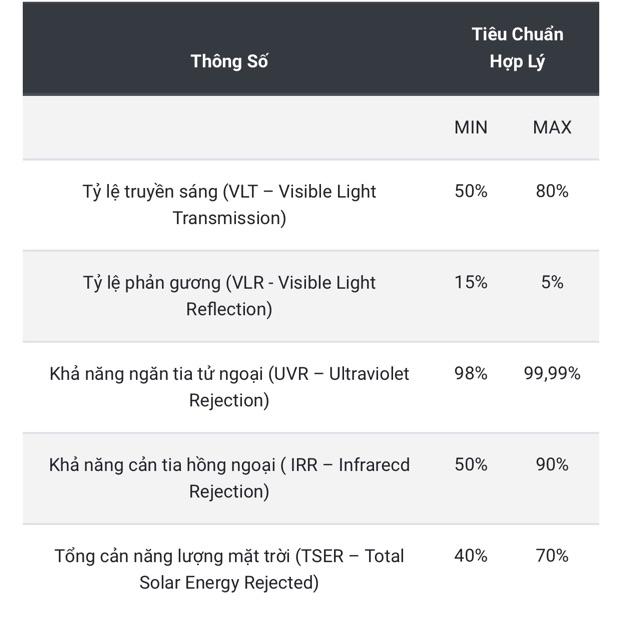This screenshot has width=622, height=640.
Task: Click the 5% value in VLR row
Action: 552,282
